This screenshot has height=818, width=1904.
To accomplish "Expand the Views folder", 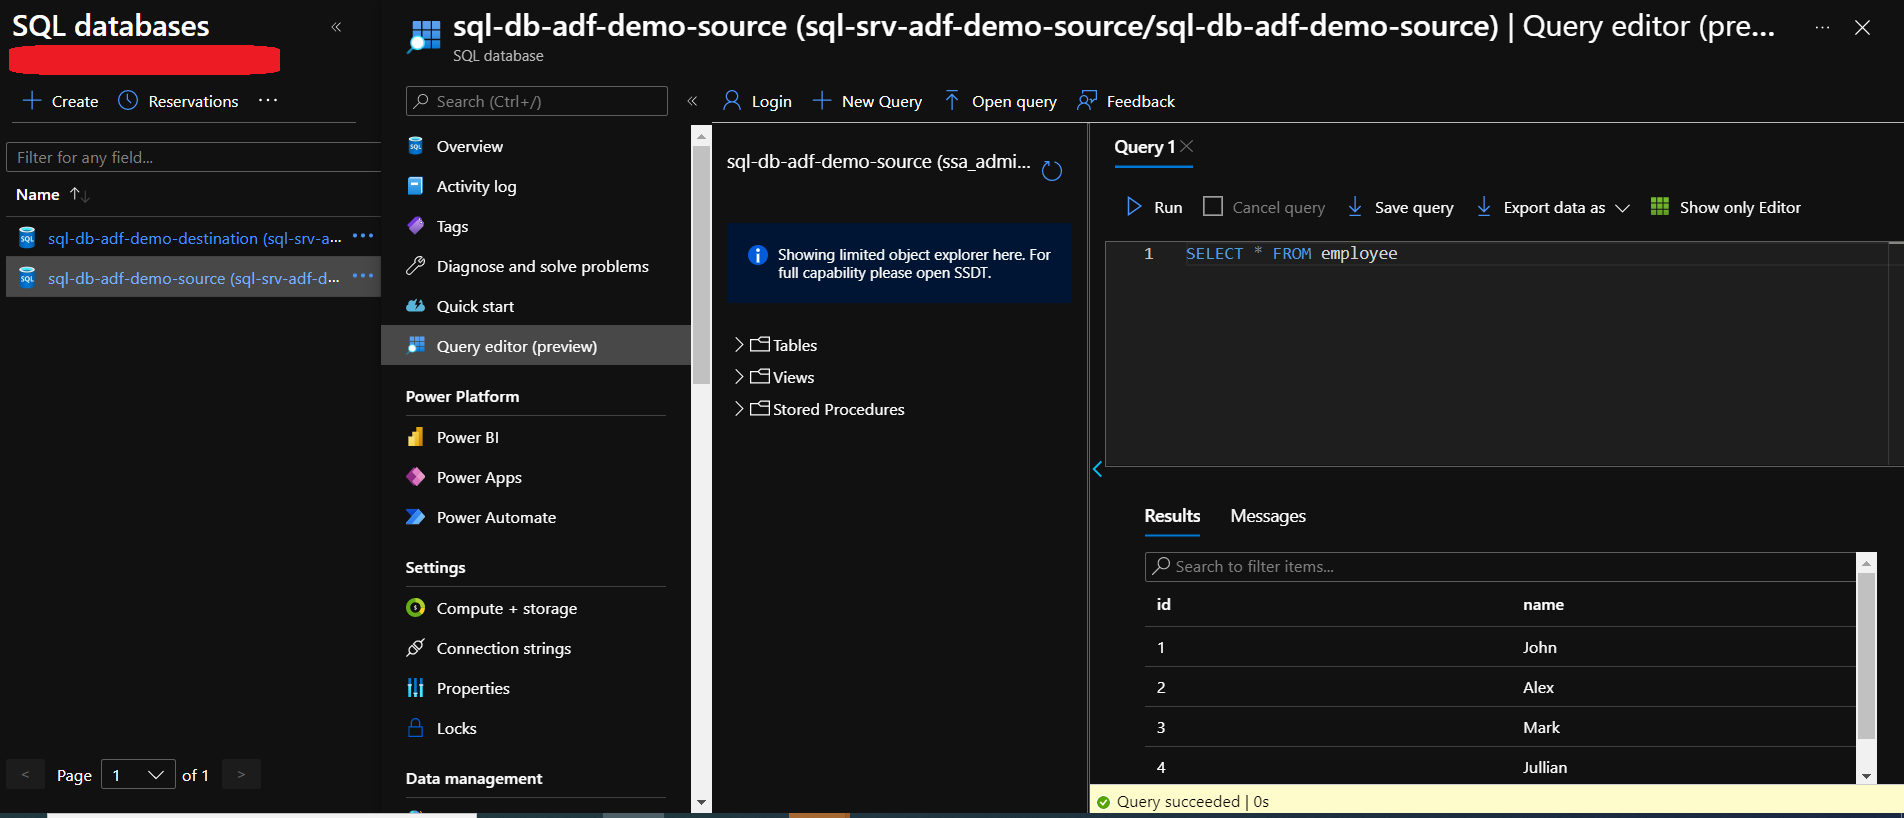I will coord(739,377).
